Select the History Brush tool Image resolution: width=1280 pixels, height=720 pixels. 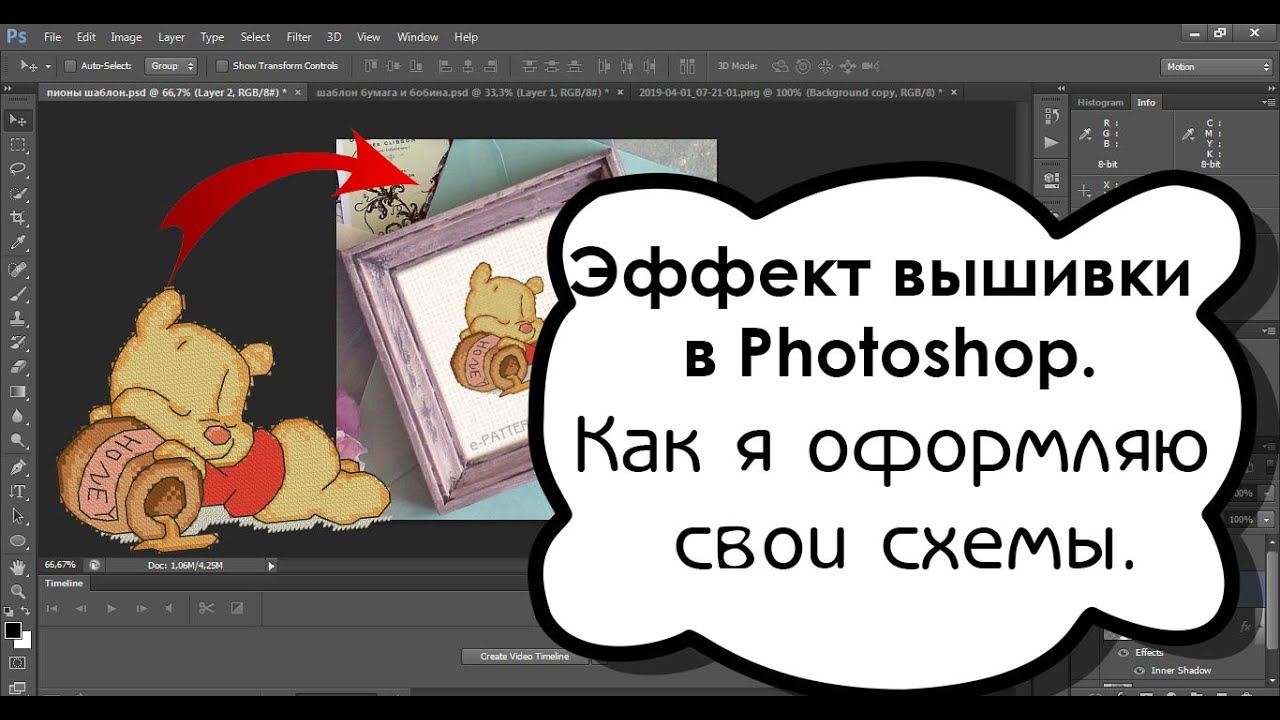point(18,342)
